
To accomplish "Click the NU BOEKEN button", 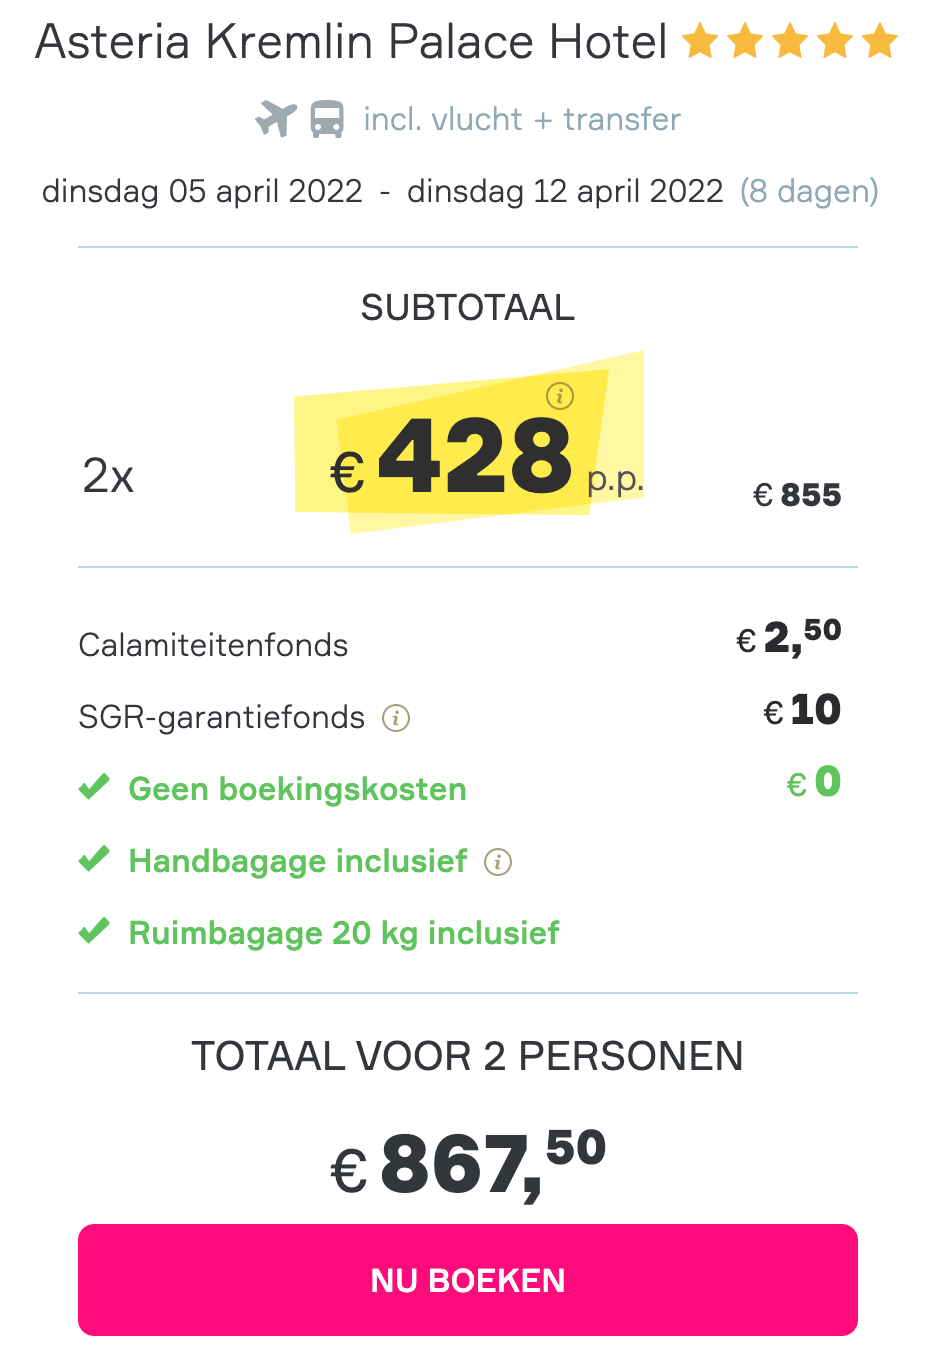I will pyautogui.click(x=467, y=1279).
